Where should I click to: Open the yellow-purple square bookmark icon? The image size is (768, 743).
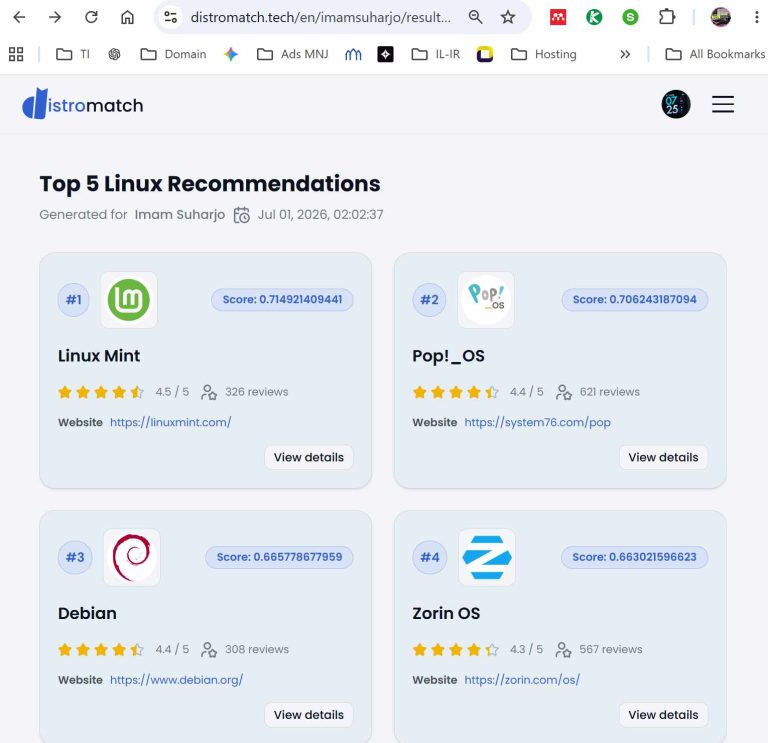(x=485, y=54)
